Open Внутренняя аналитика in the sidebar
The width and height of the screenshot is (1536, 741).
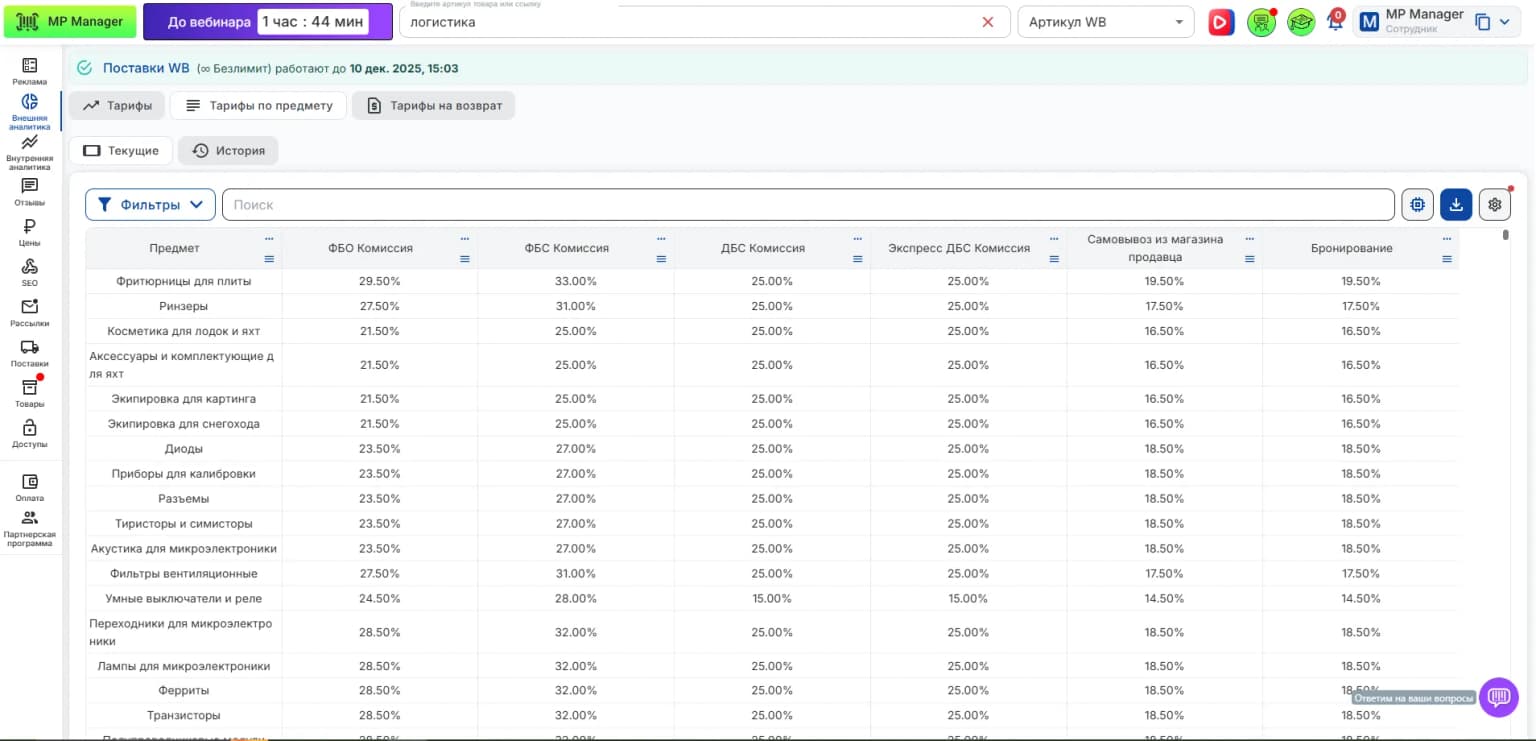coord(30,153)
